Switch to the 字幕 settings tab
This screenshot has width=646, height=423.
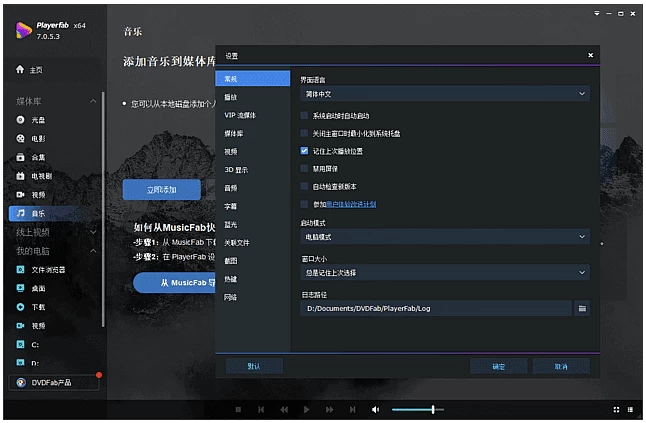[231, 206]
